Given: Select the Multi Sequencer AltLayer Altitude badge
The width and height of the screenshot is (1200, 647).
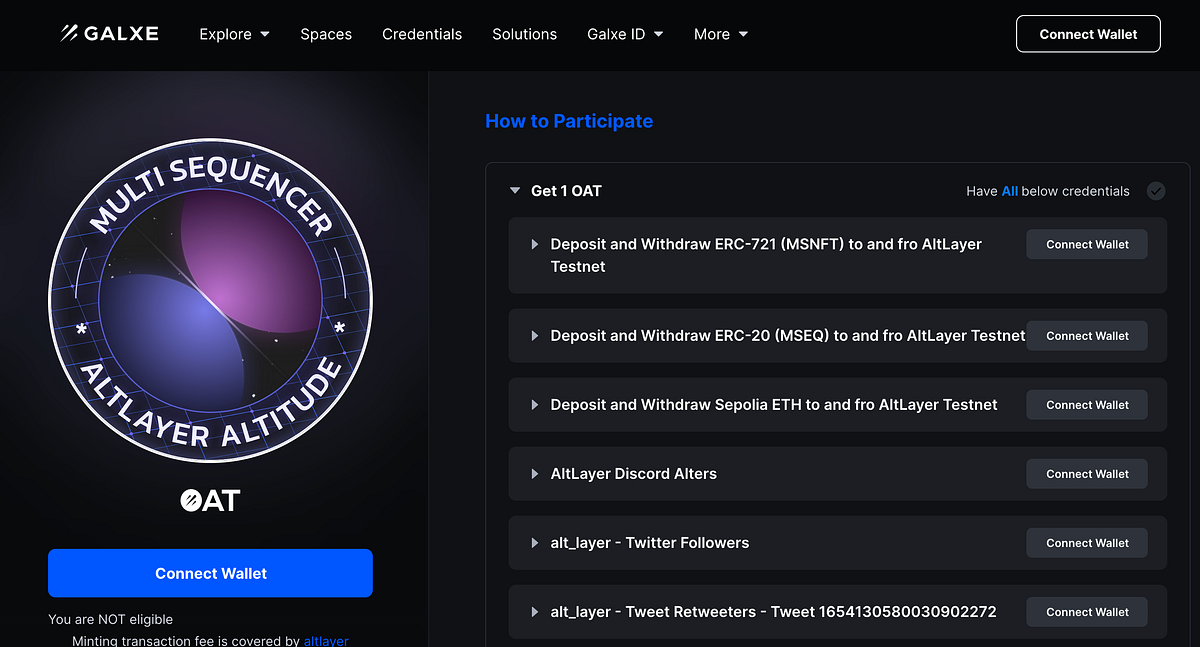Looking at the screenshot, I should pos(210,300).
